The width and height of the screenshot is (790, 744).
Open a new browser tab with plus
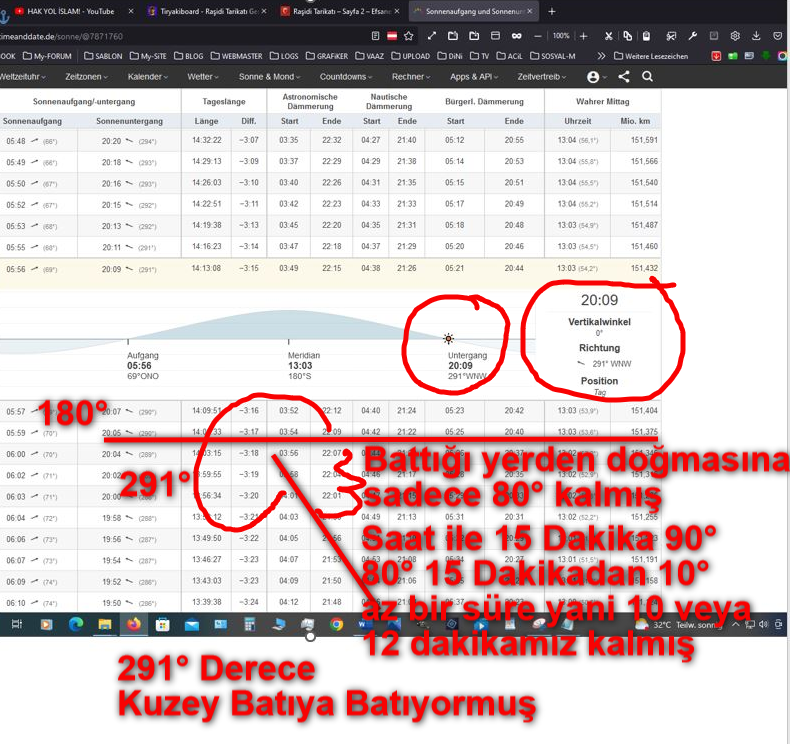551,11
